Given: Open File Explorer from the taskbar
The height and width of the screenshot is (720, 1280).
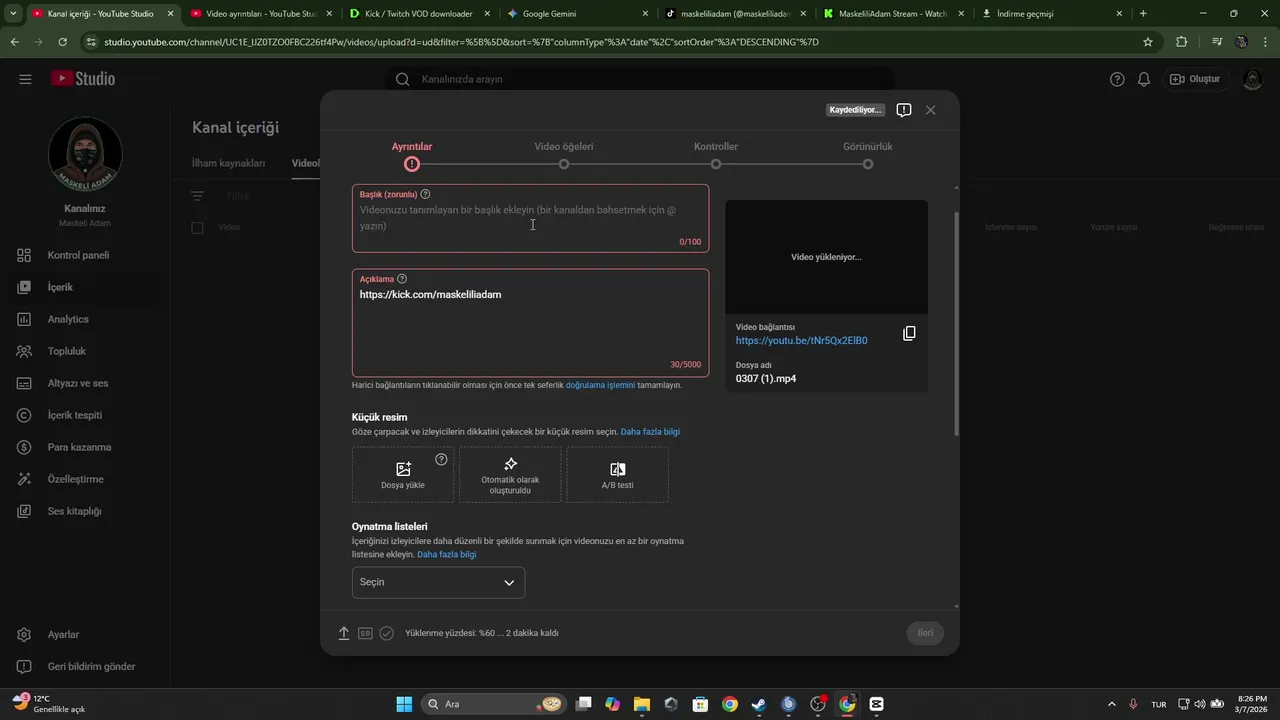Looking at the screenshot, I should 641,704.
